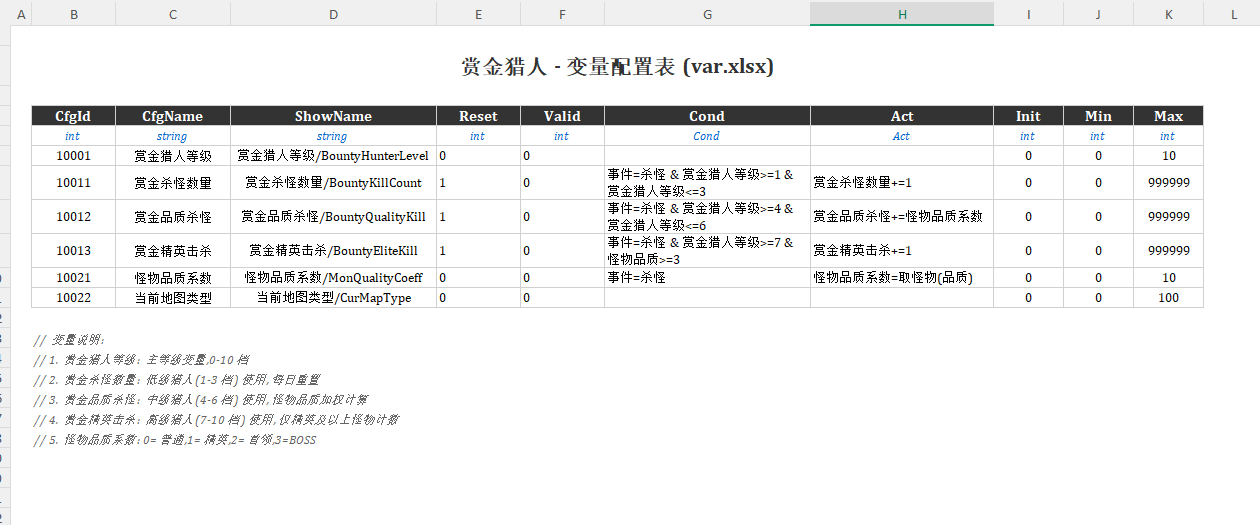Click the CfgId table header cell

click(74, 116)
